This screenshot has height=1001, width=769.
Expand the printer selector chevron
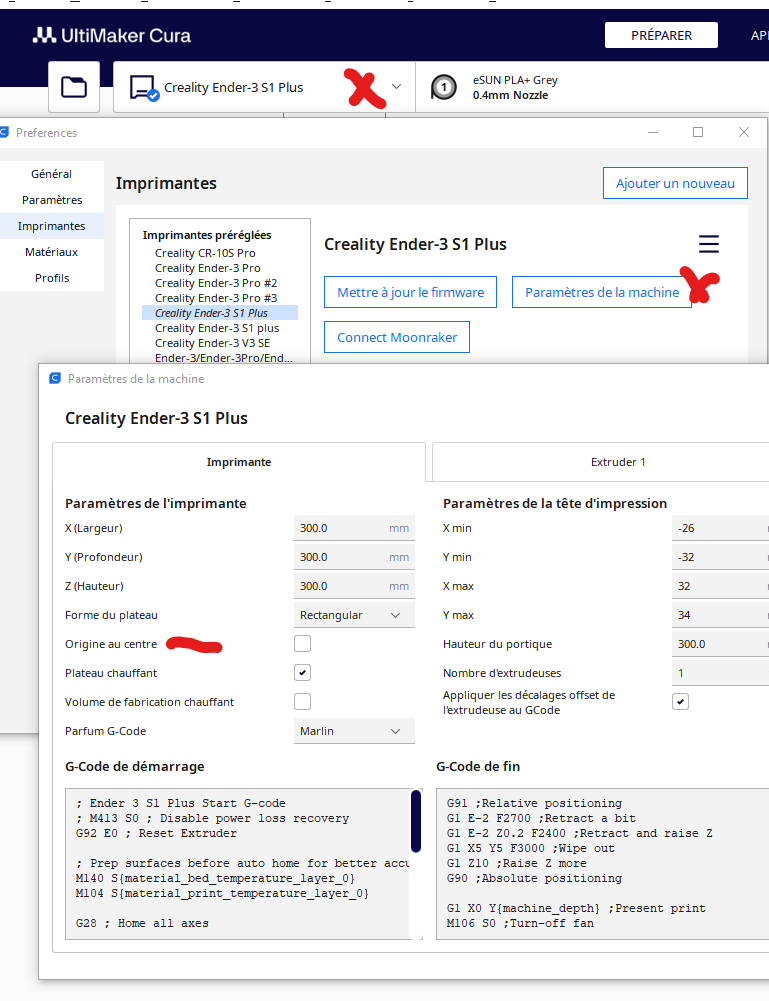396,87
